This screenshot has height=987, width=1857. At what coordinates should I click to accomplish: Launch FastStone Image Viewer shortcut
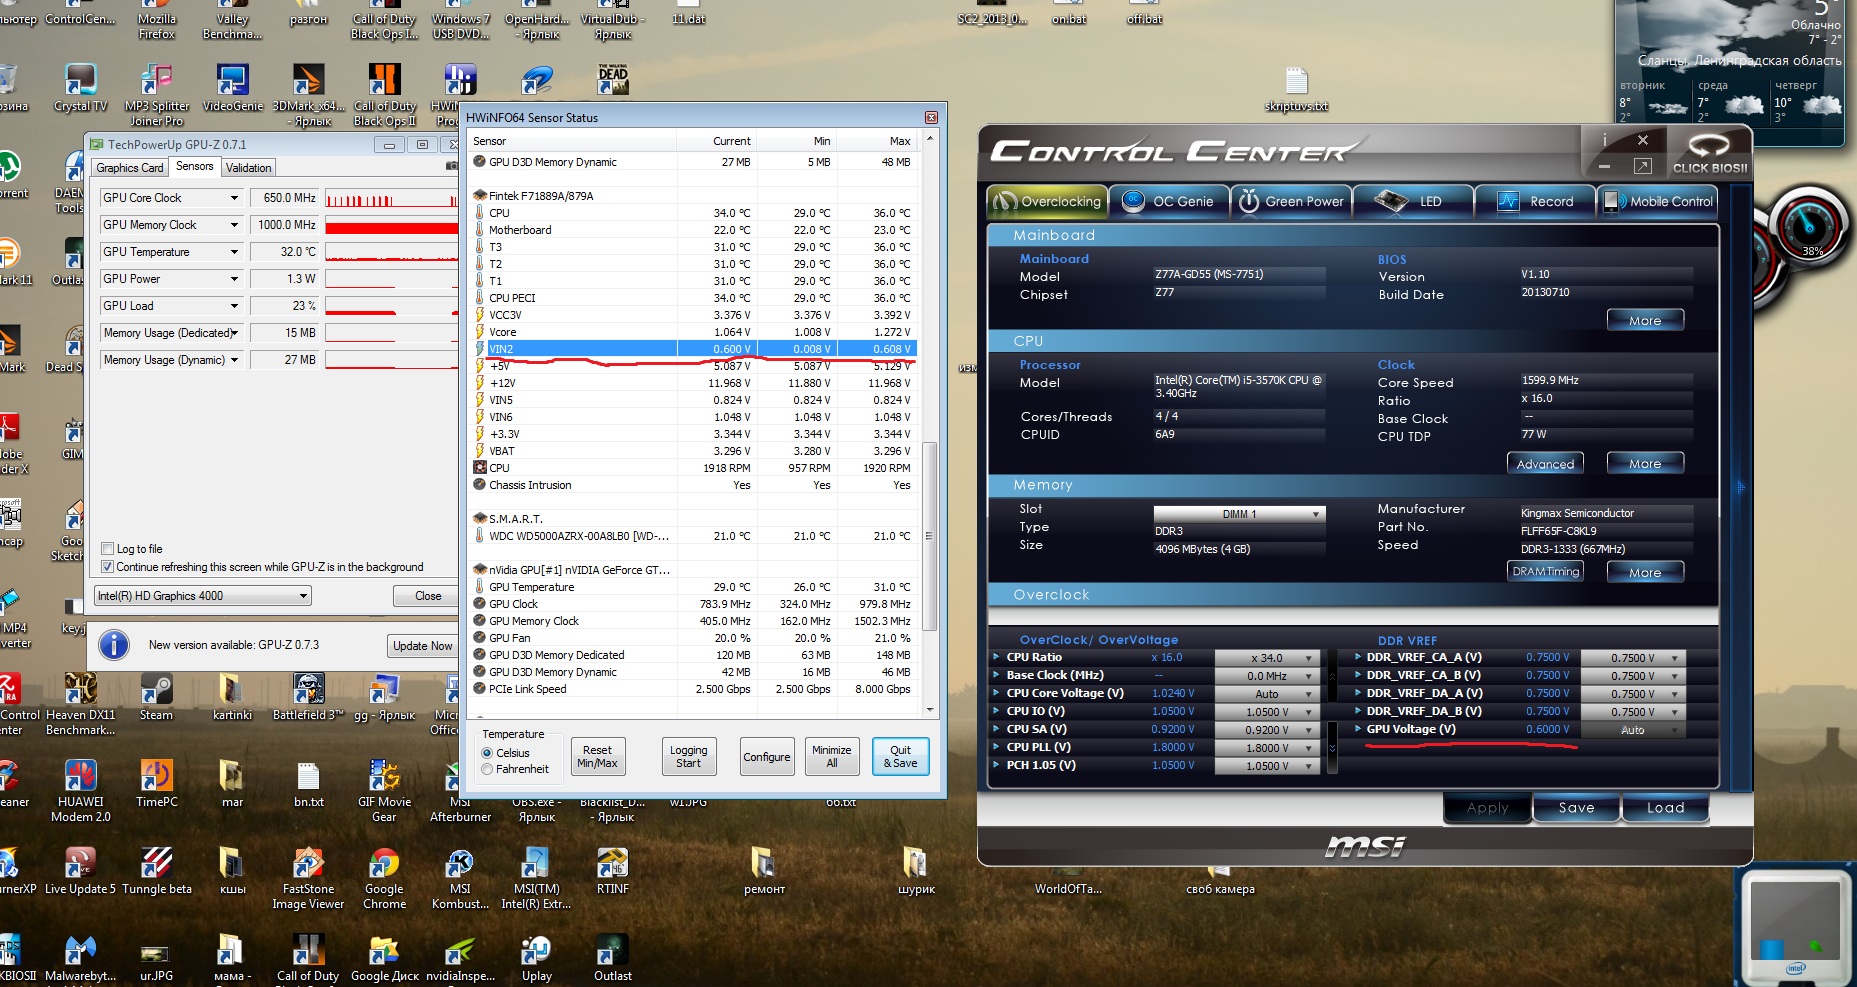pyautogui.click(x=308, y=864)
